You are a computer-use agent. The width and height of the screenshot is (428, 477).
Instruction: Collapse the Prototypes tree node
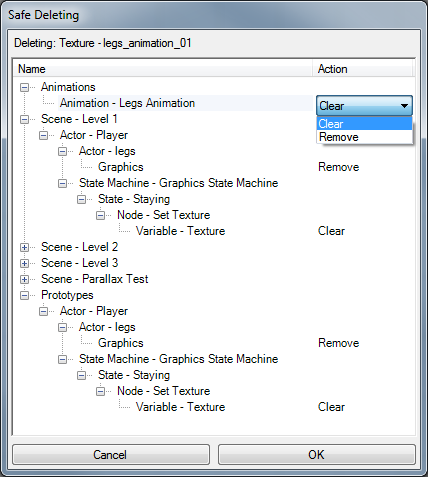coord(24,296)
